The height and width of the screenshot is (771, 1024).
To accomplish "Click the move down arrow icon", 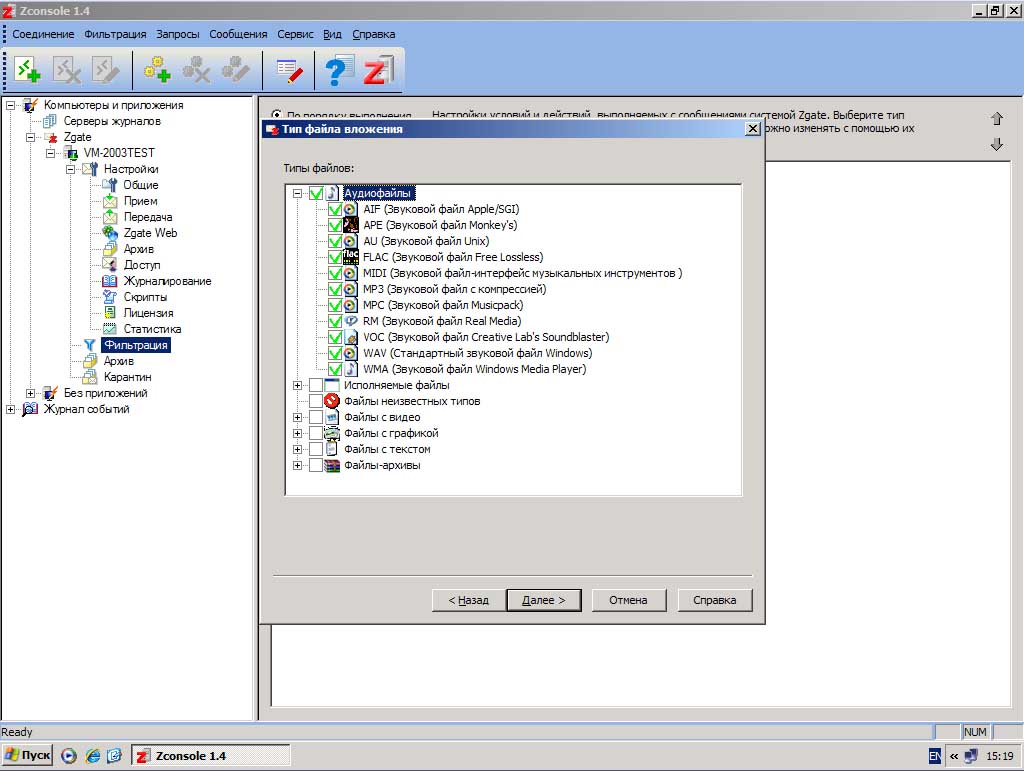I will (997, 144).
